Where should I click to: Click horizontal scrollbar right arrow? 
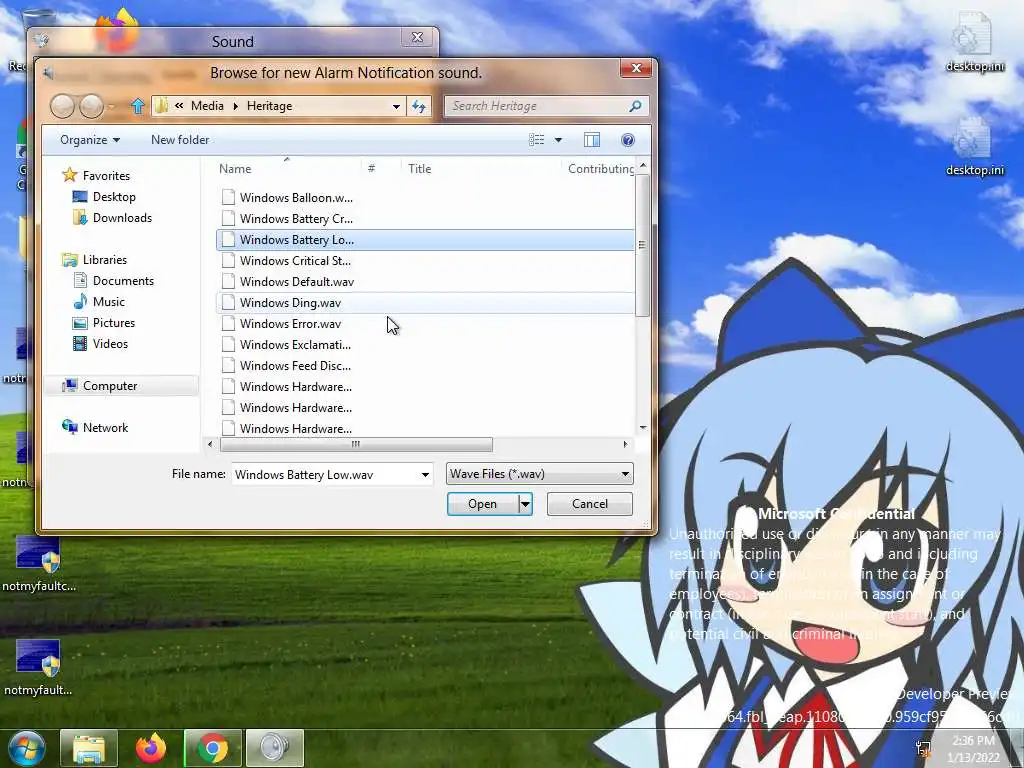(x=625, y=444)
